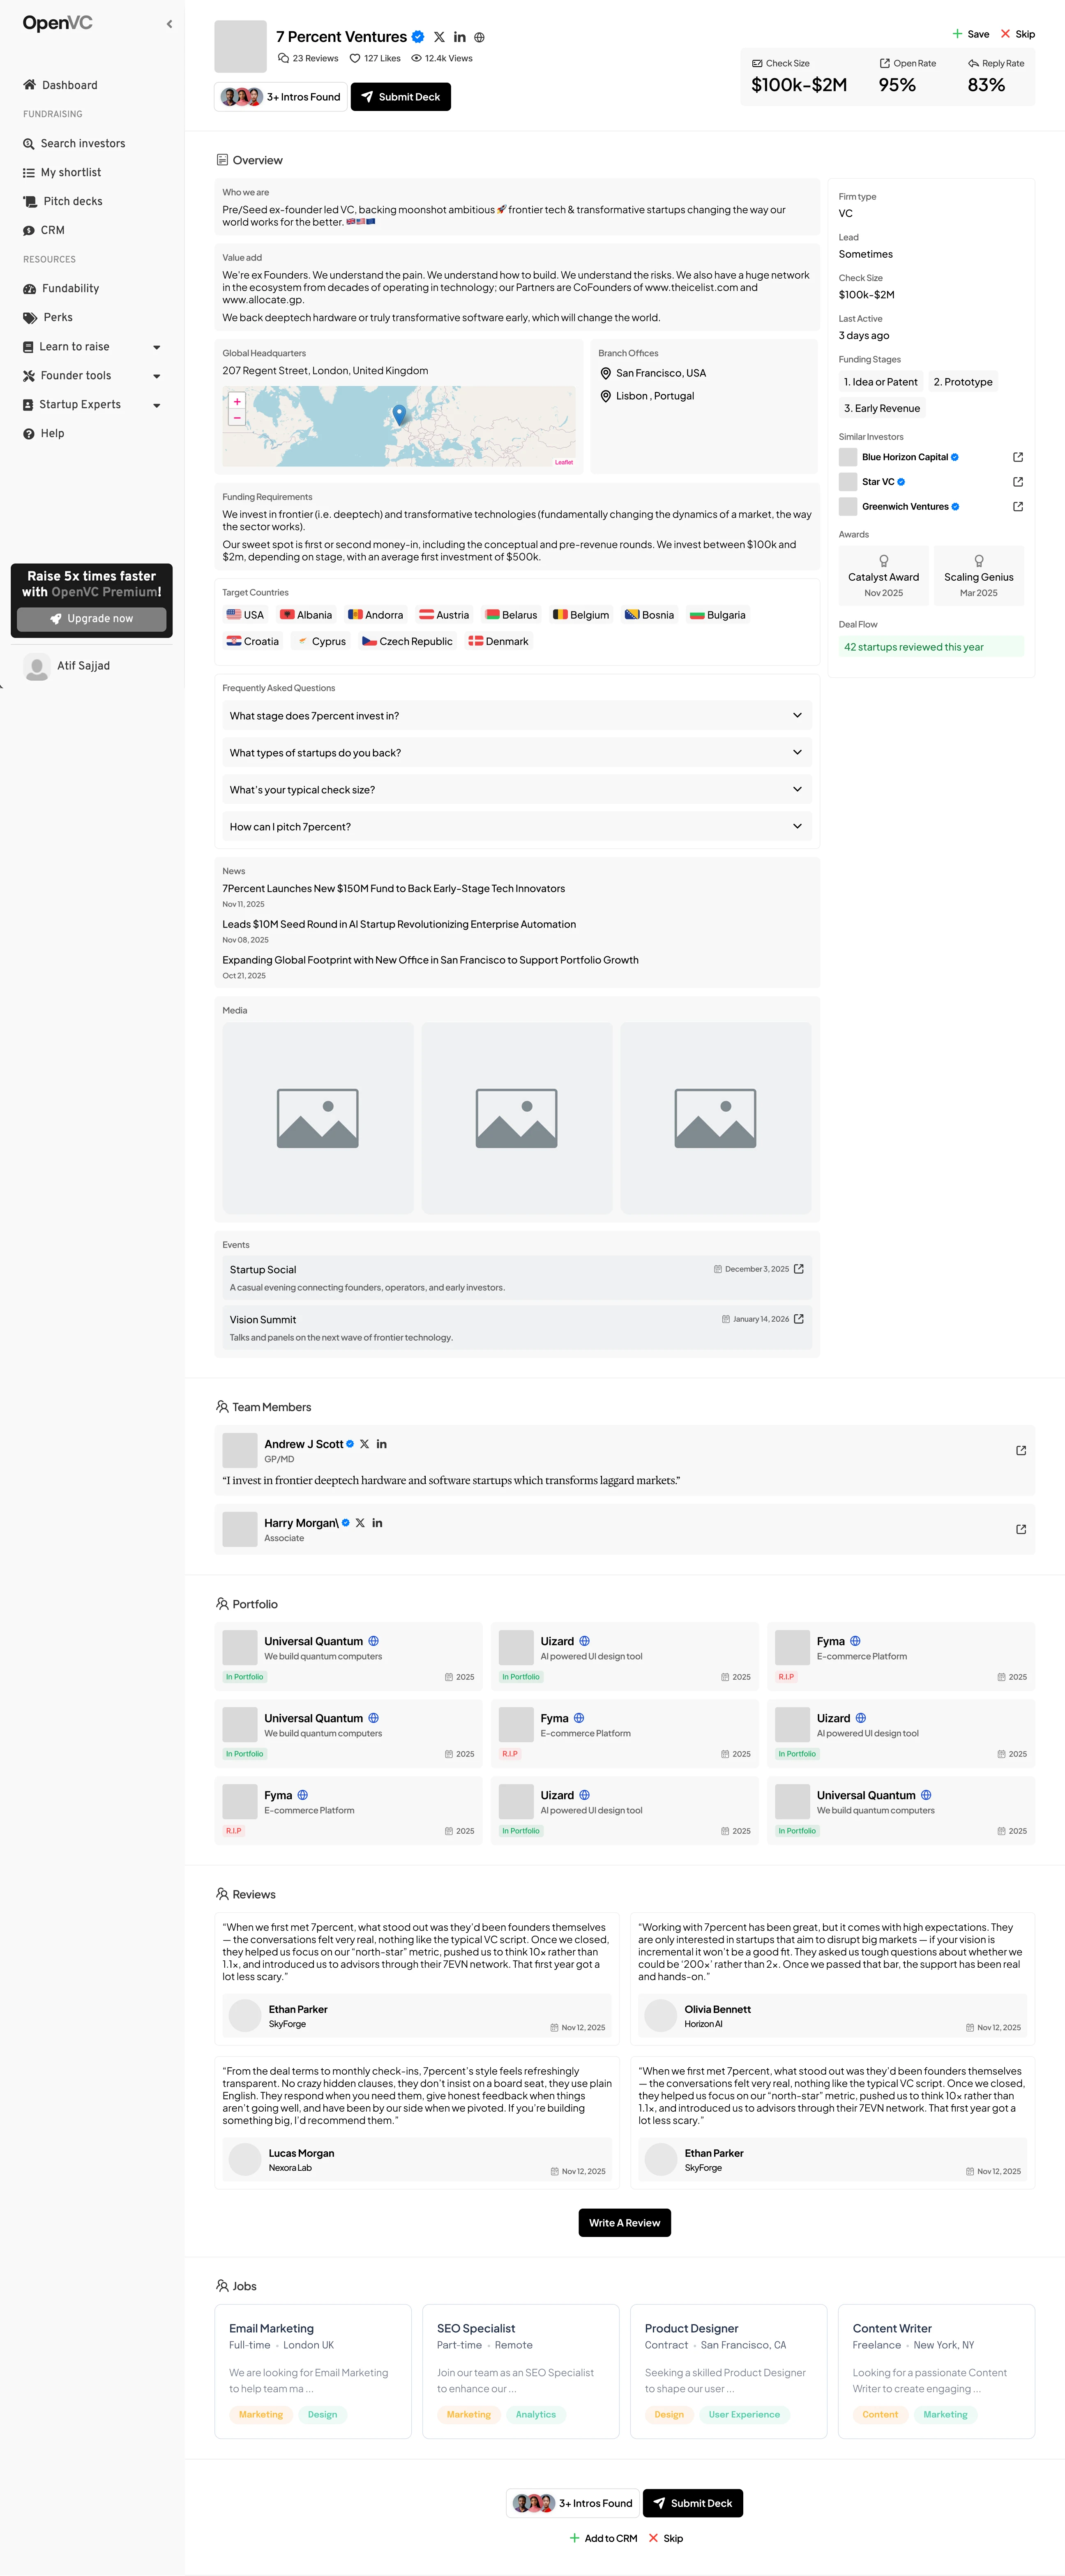Open 7 Percent Ventures' X profile icon
1065x2576 pixels.
click(x=439, y=36)
